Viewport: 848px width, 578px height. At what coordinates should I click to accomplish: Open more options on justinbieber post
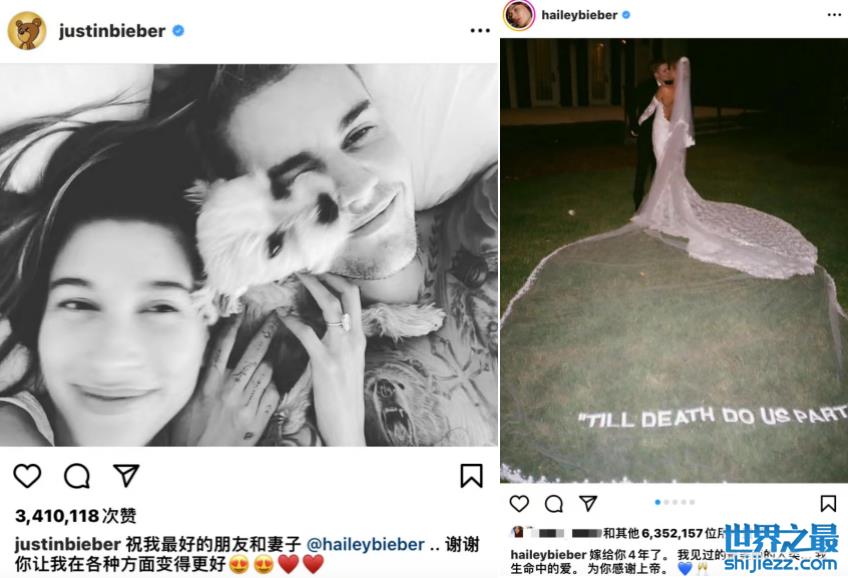coord(480,31)
